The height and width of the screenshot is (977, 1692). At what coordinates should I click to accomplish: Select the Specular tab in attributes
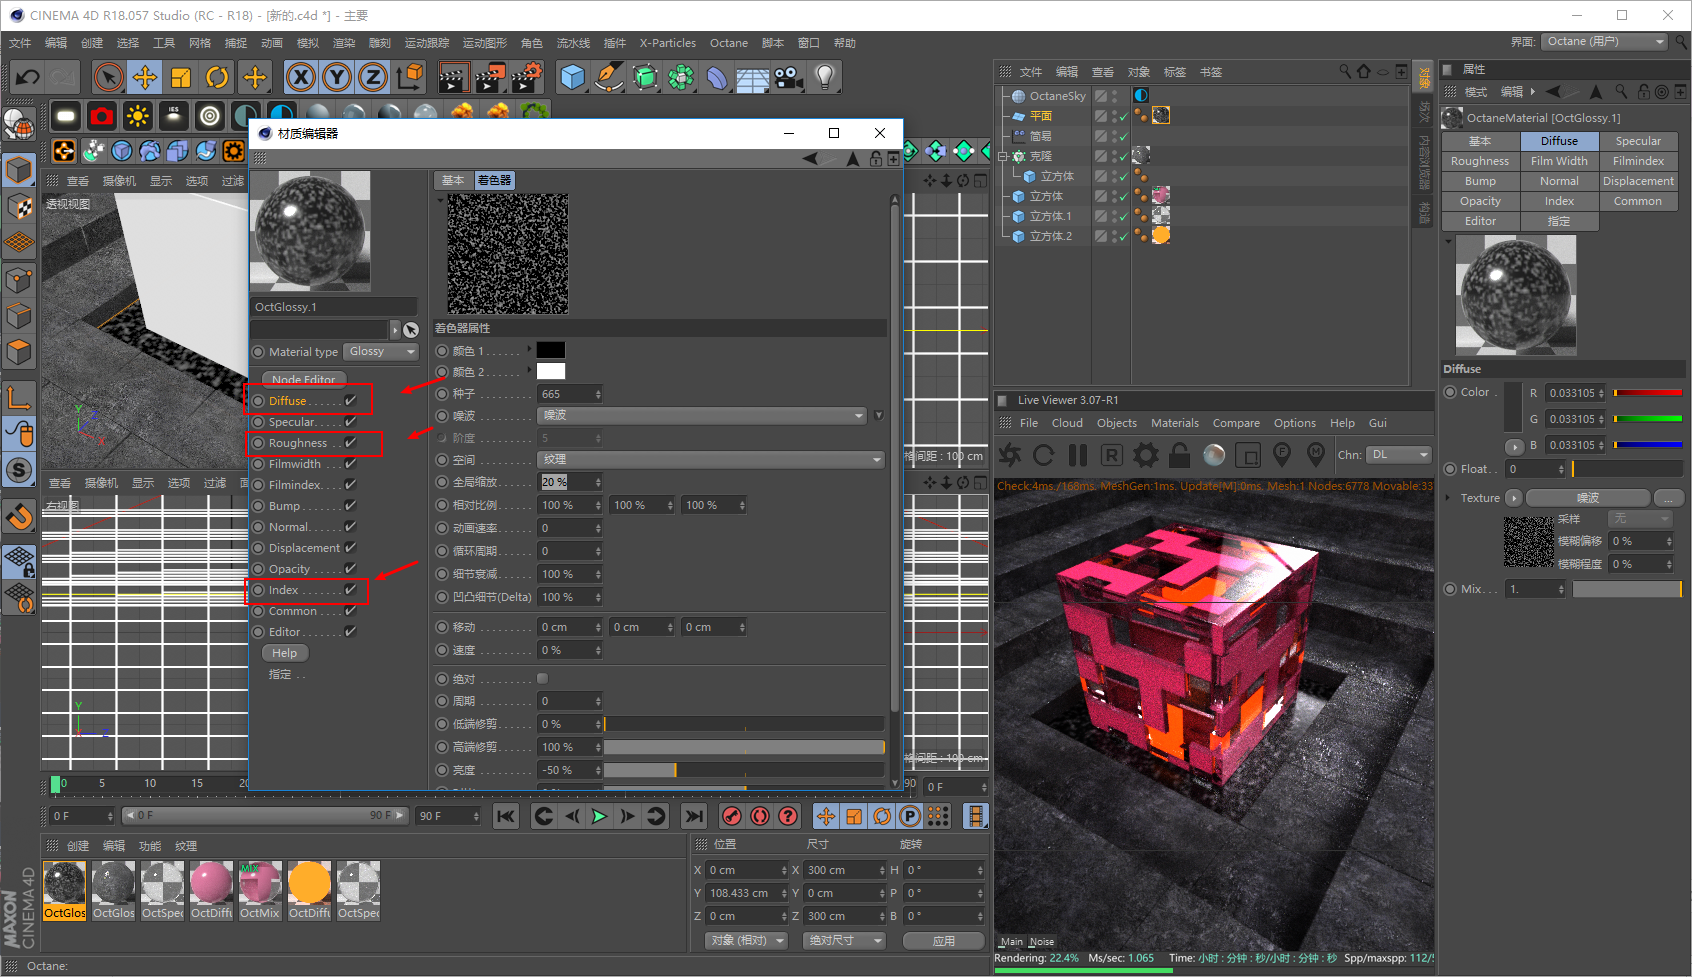pyautogui.click(x=1638, y=141)
